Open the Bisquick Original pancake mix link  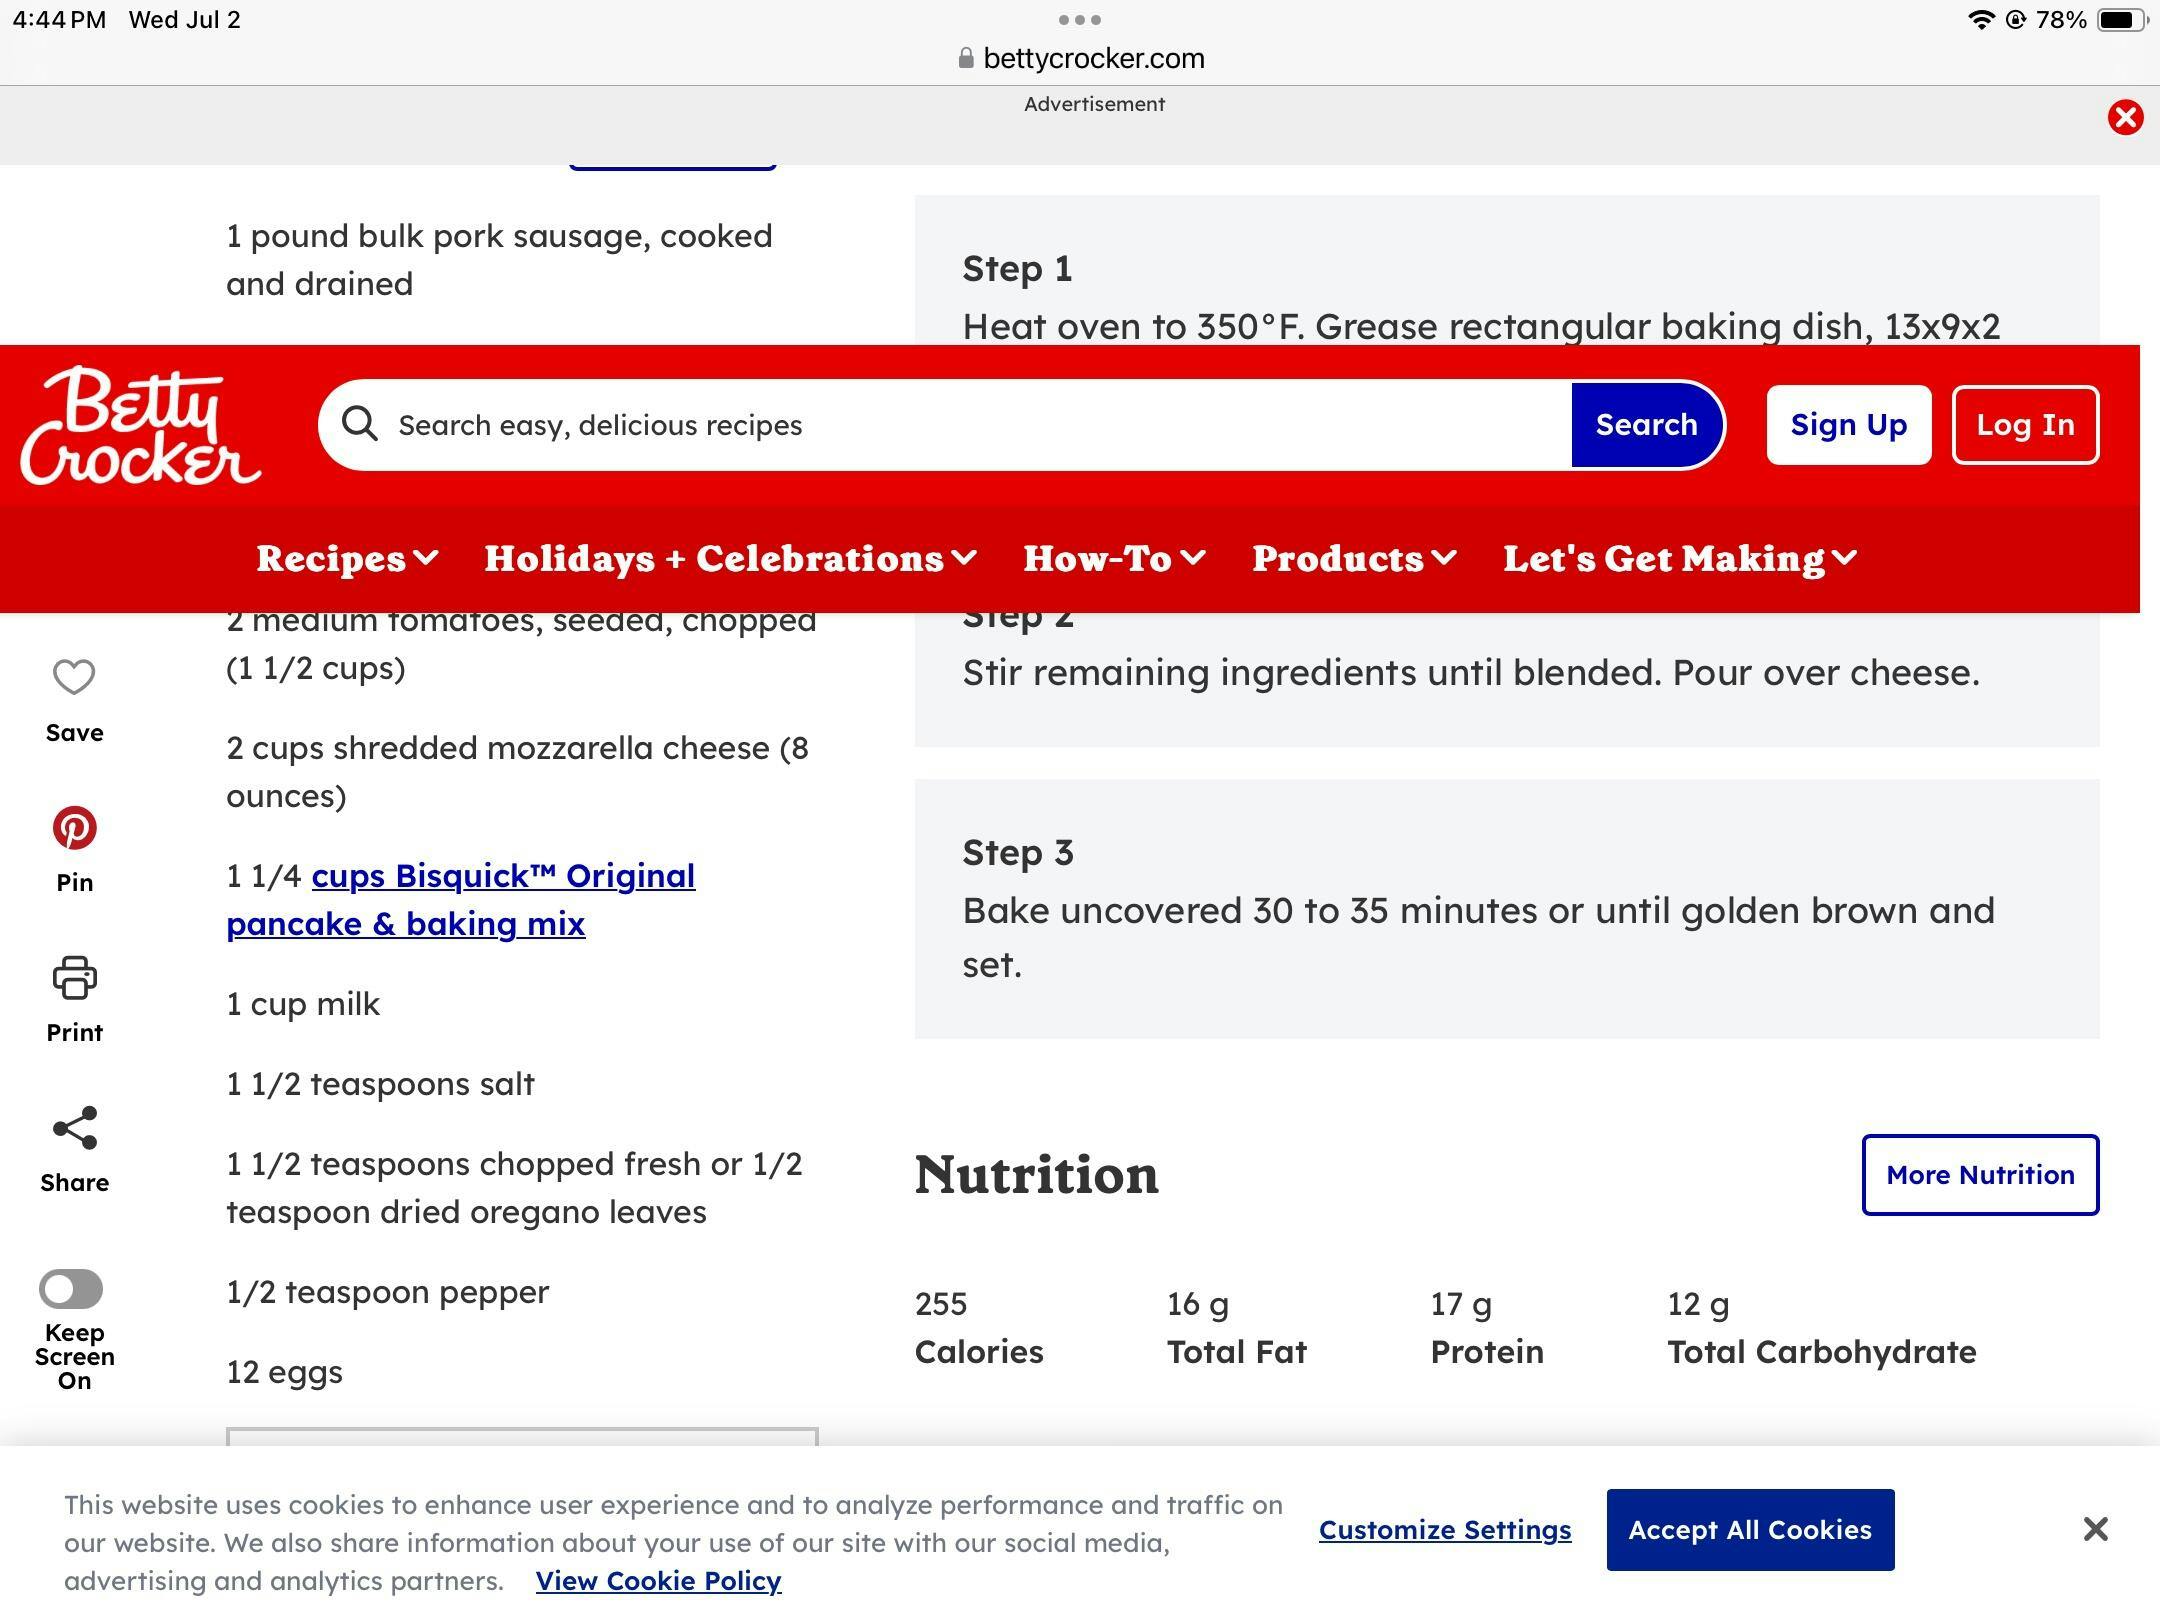pyautogui.click(x=460, y=899)
